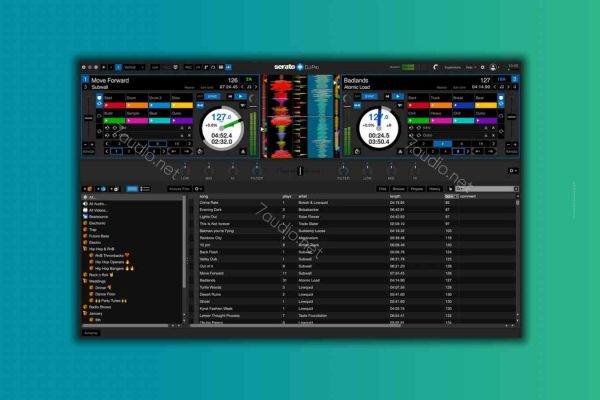Image resolution: width=600 pixels, height=400 pixels.
Task: Toggle the active 4-beat auto loop on deck 2
Action: [443, 144]
